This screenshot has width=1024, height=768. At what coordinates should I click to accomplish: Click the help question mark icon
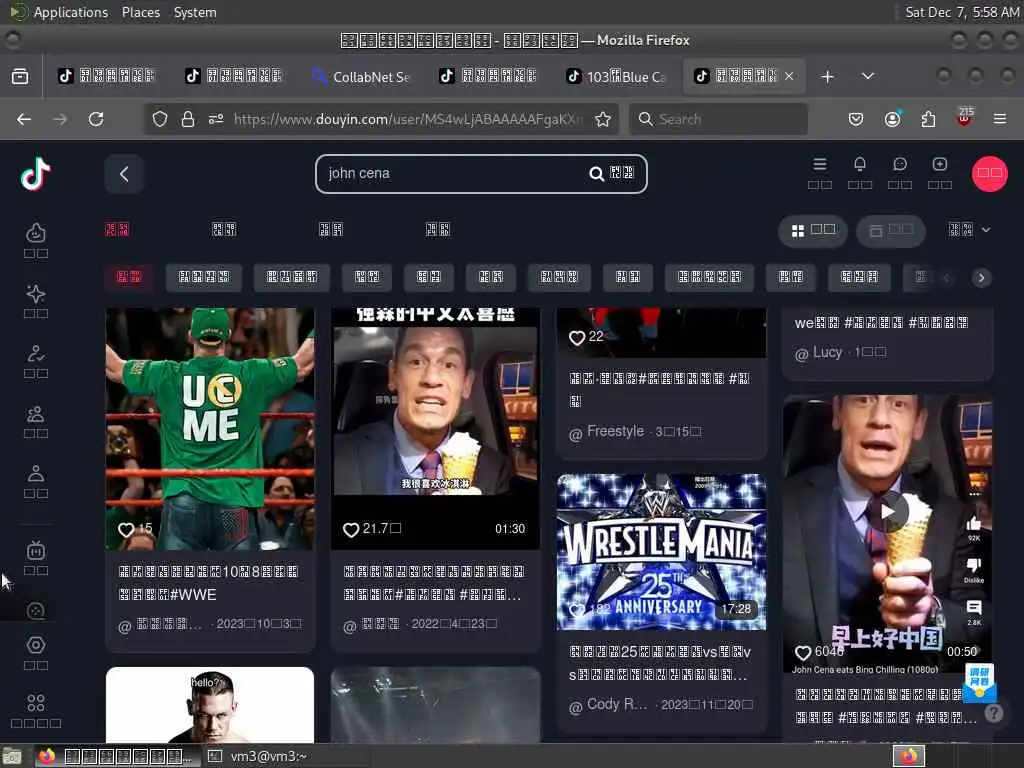[x=994, y=713]
